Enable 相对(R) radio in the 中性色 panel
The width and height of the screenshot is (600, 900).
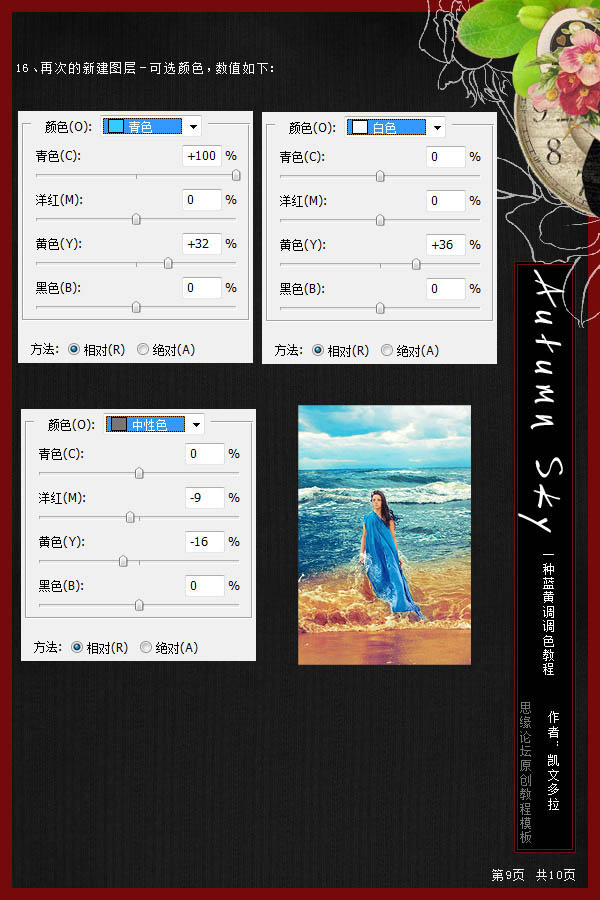click(77, 647)
